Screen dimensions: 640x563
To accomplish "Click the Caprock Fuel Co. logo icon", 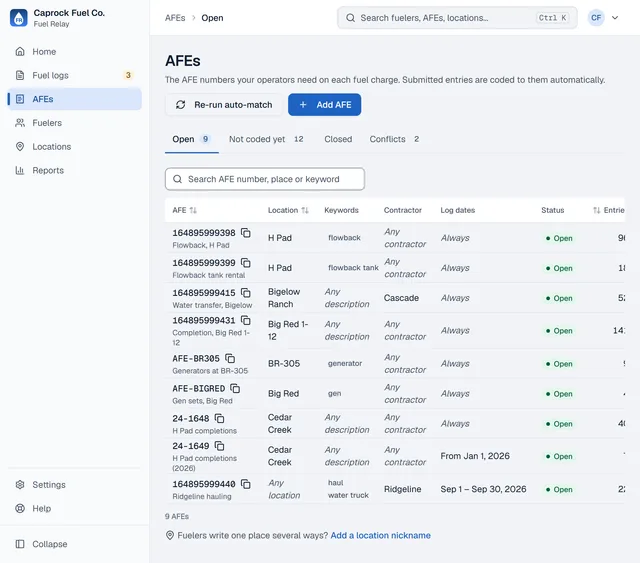I will pos(19,18).
